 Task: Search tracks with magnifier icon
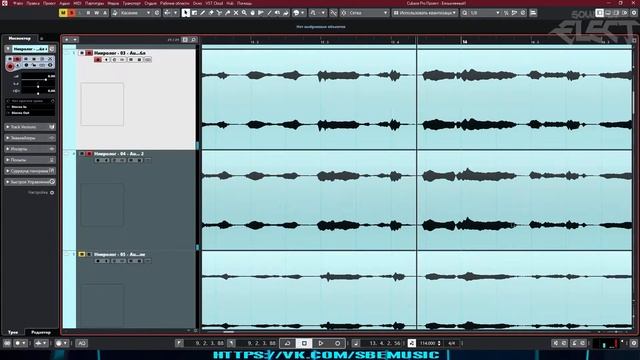194,40
